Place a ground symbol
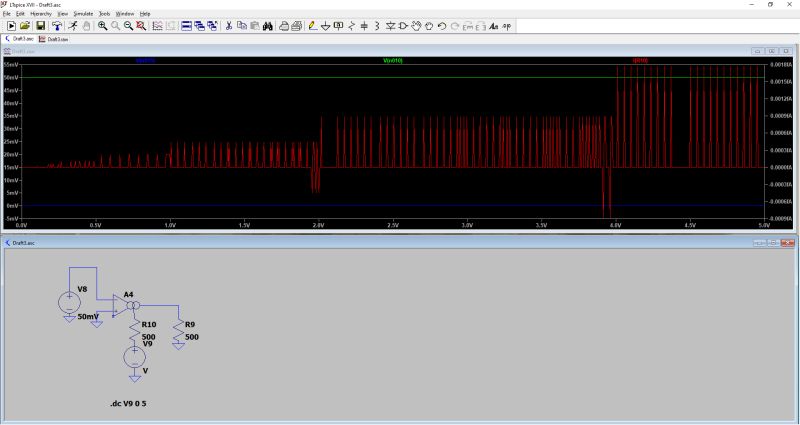The image size is (800, 425). coord(326,26)
